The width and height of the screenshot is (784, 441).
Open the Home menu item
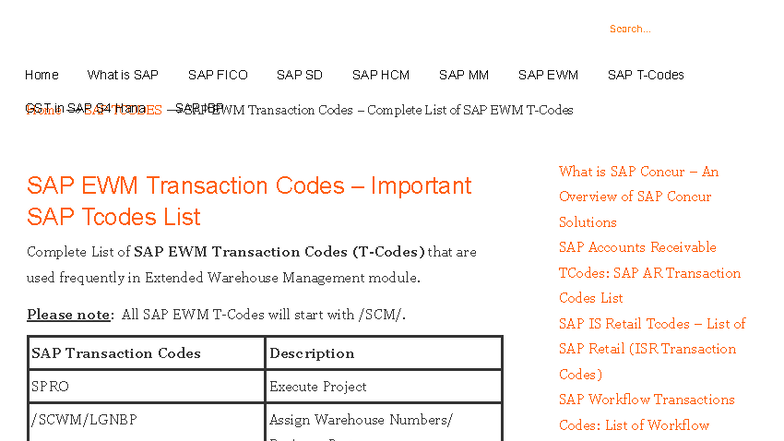(42, 75)
